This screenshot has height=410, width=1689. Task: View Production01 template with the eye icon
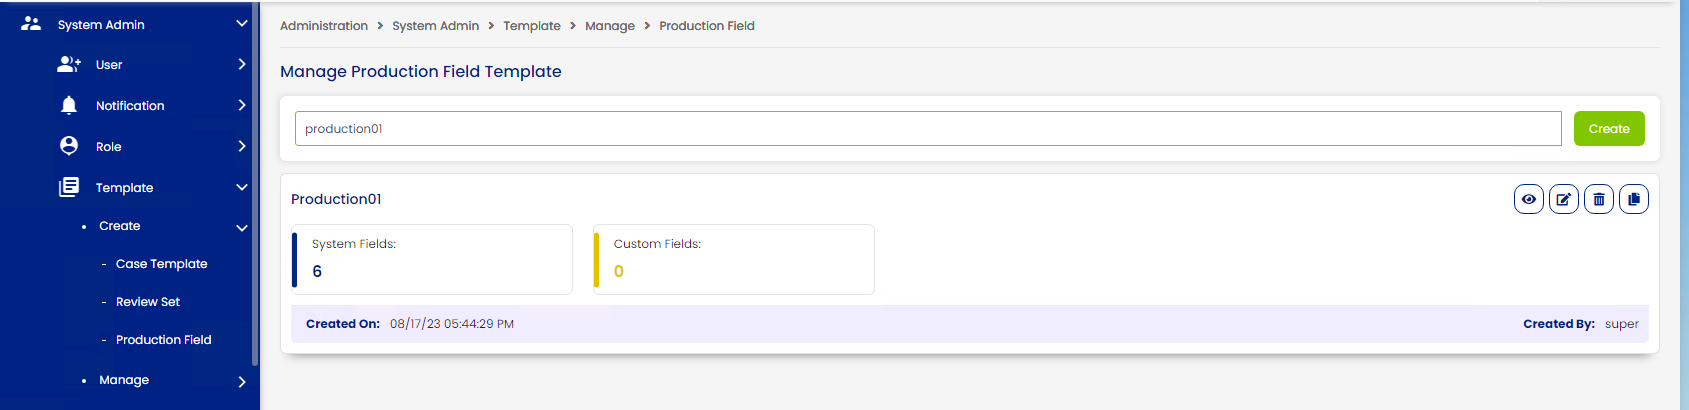1528,199
